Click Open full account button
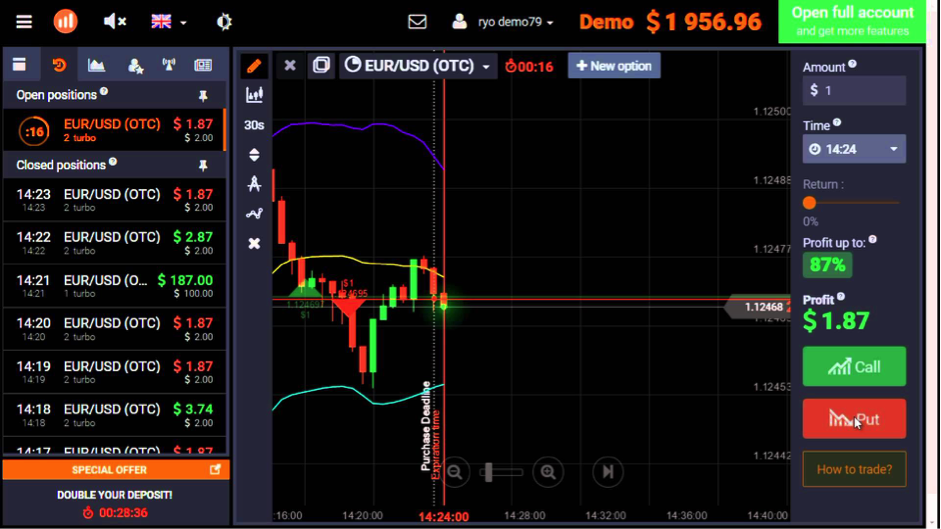 852,21
